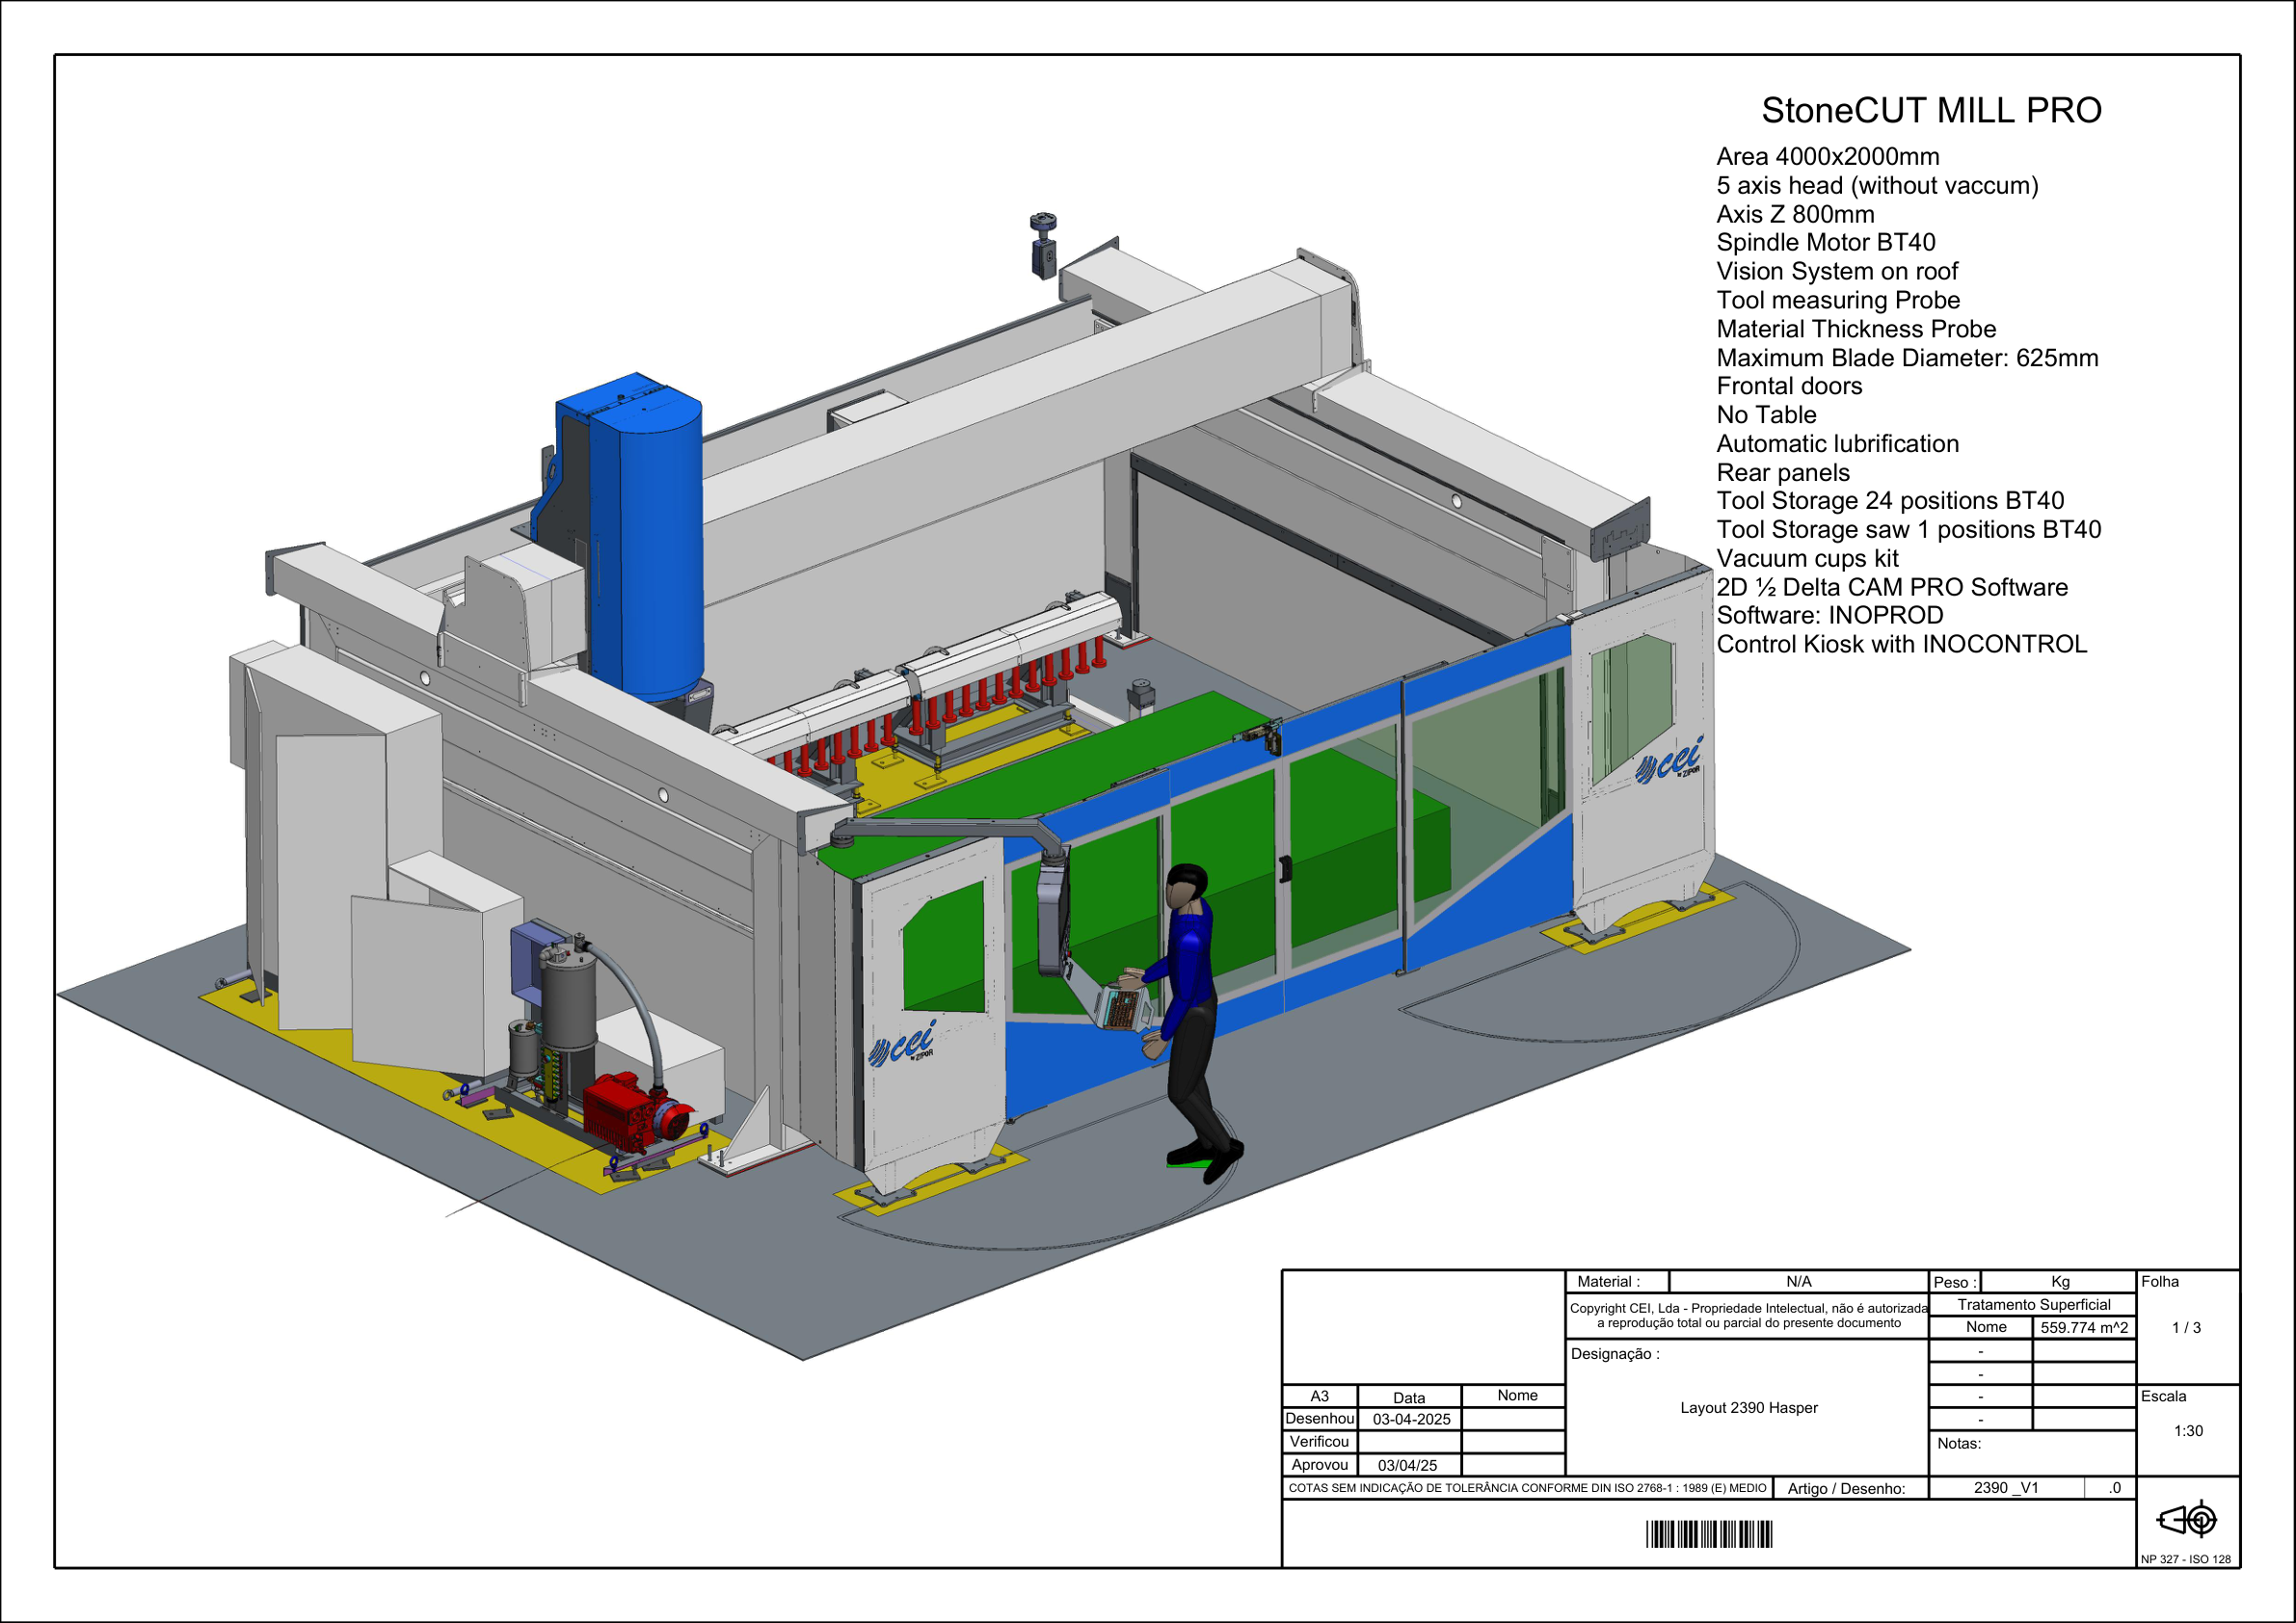This screenshot has height=1623, width=2296.
Task: Click 'Control Kiosk with INOCONTROL' line
Action: coord(1901,644)
